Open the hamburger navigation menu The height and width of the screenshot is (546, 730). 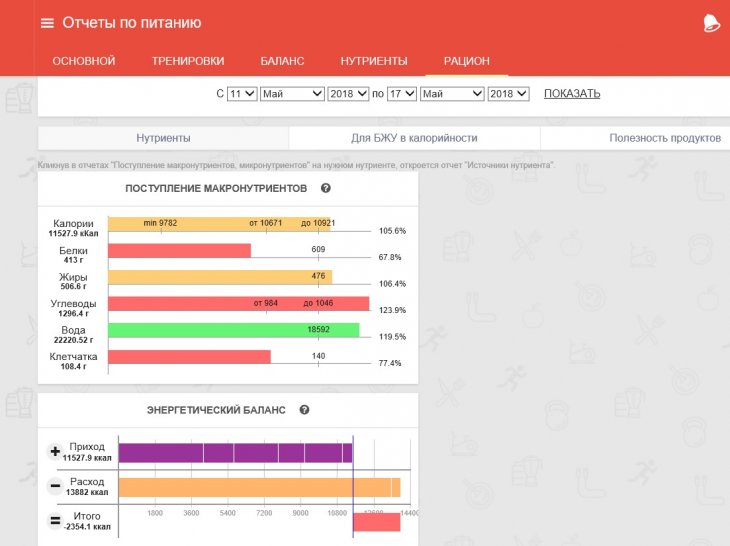point(47,23)
